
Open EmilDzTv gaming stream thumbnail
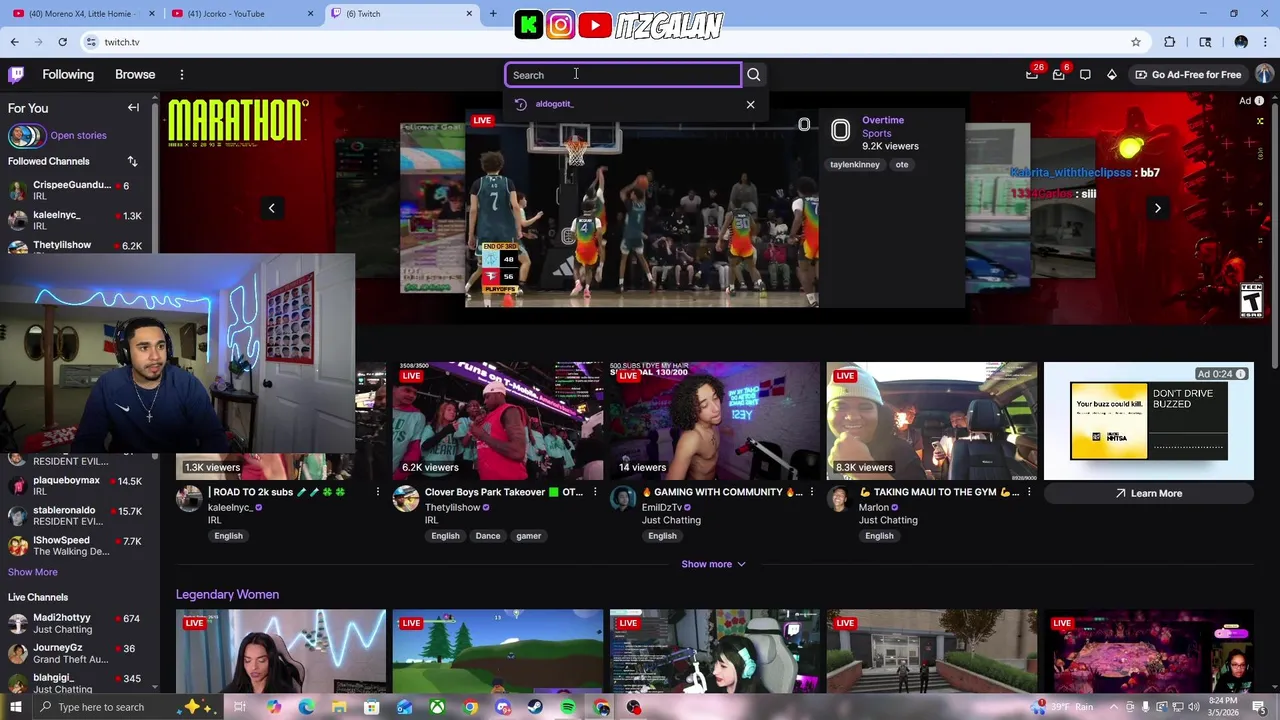715,421
